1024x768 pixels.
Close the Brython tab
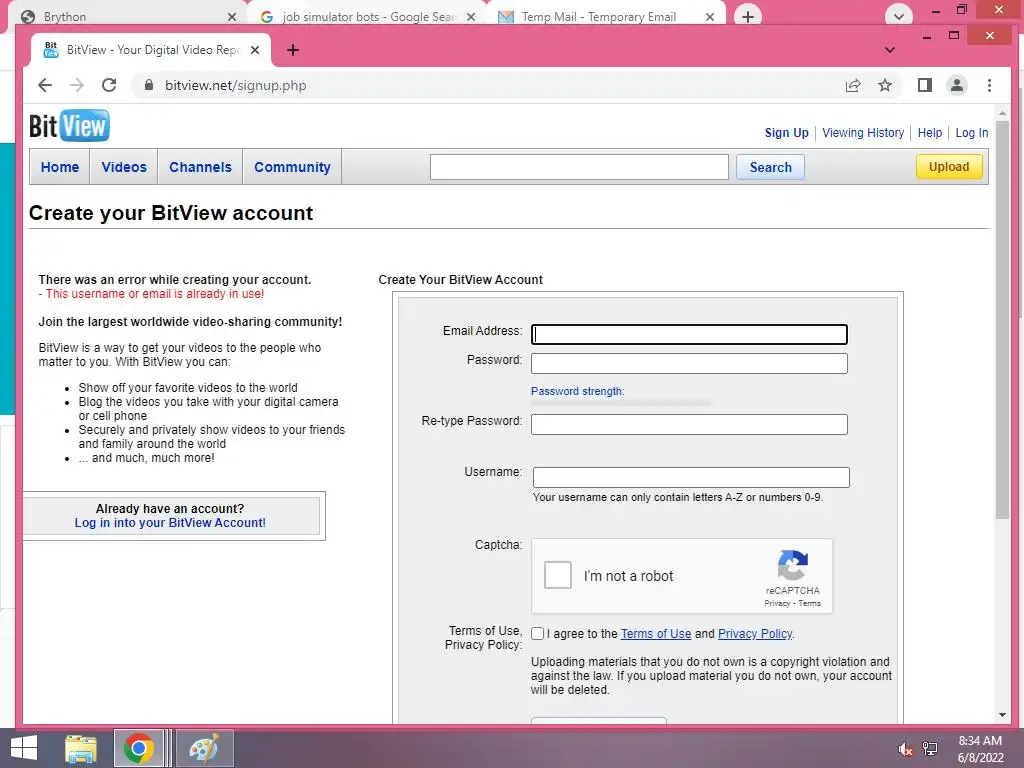[232, 16]
